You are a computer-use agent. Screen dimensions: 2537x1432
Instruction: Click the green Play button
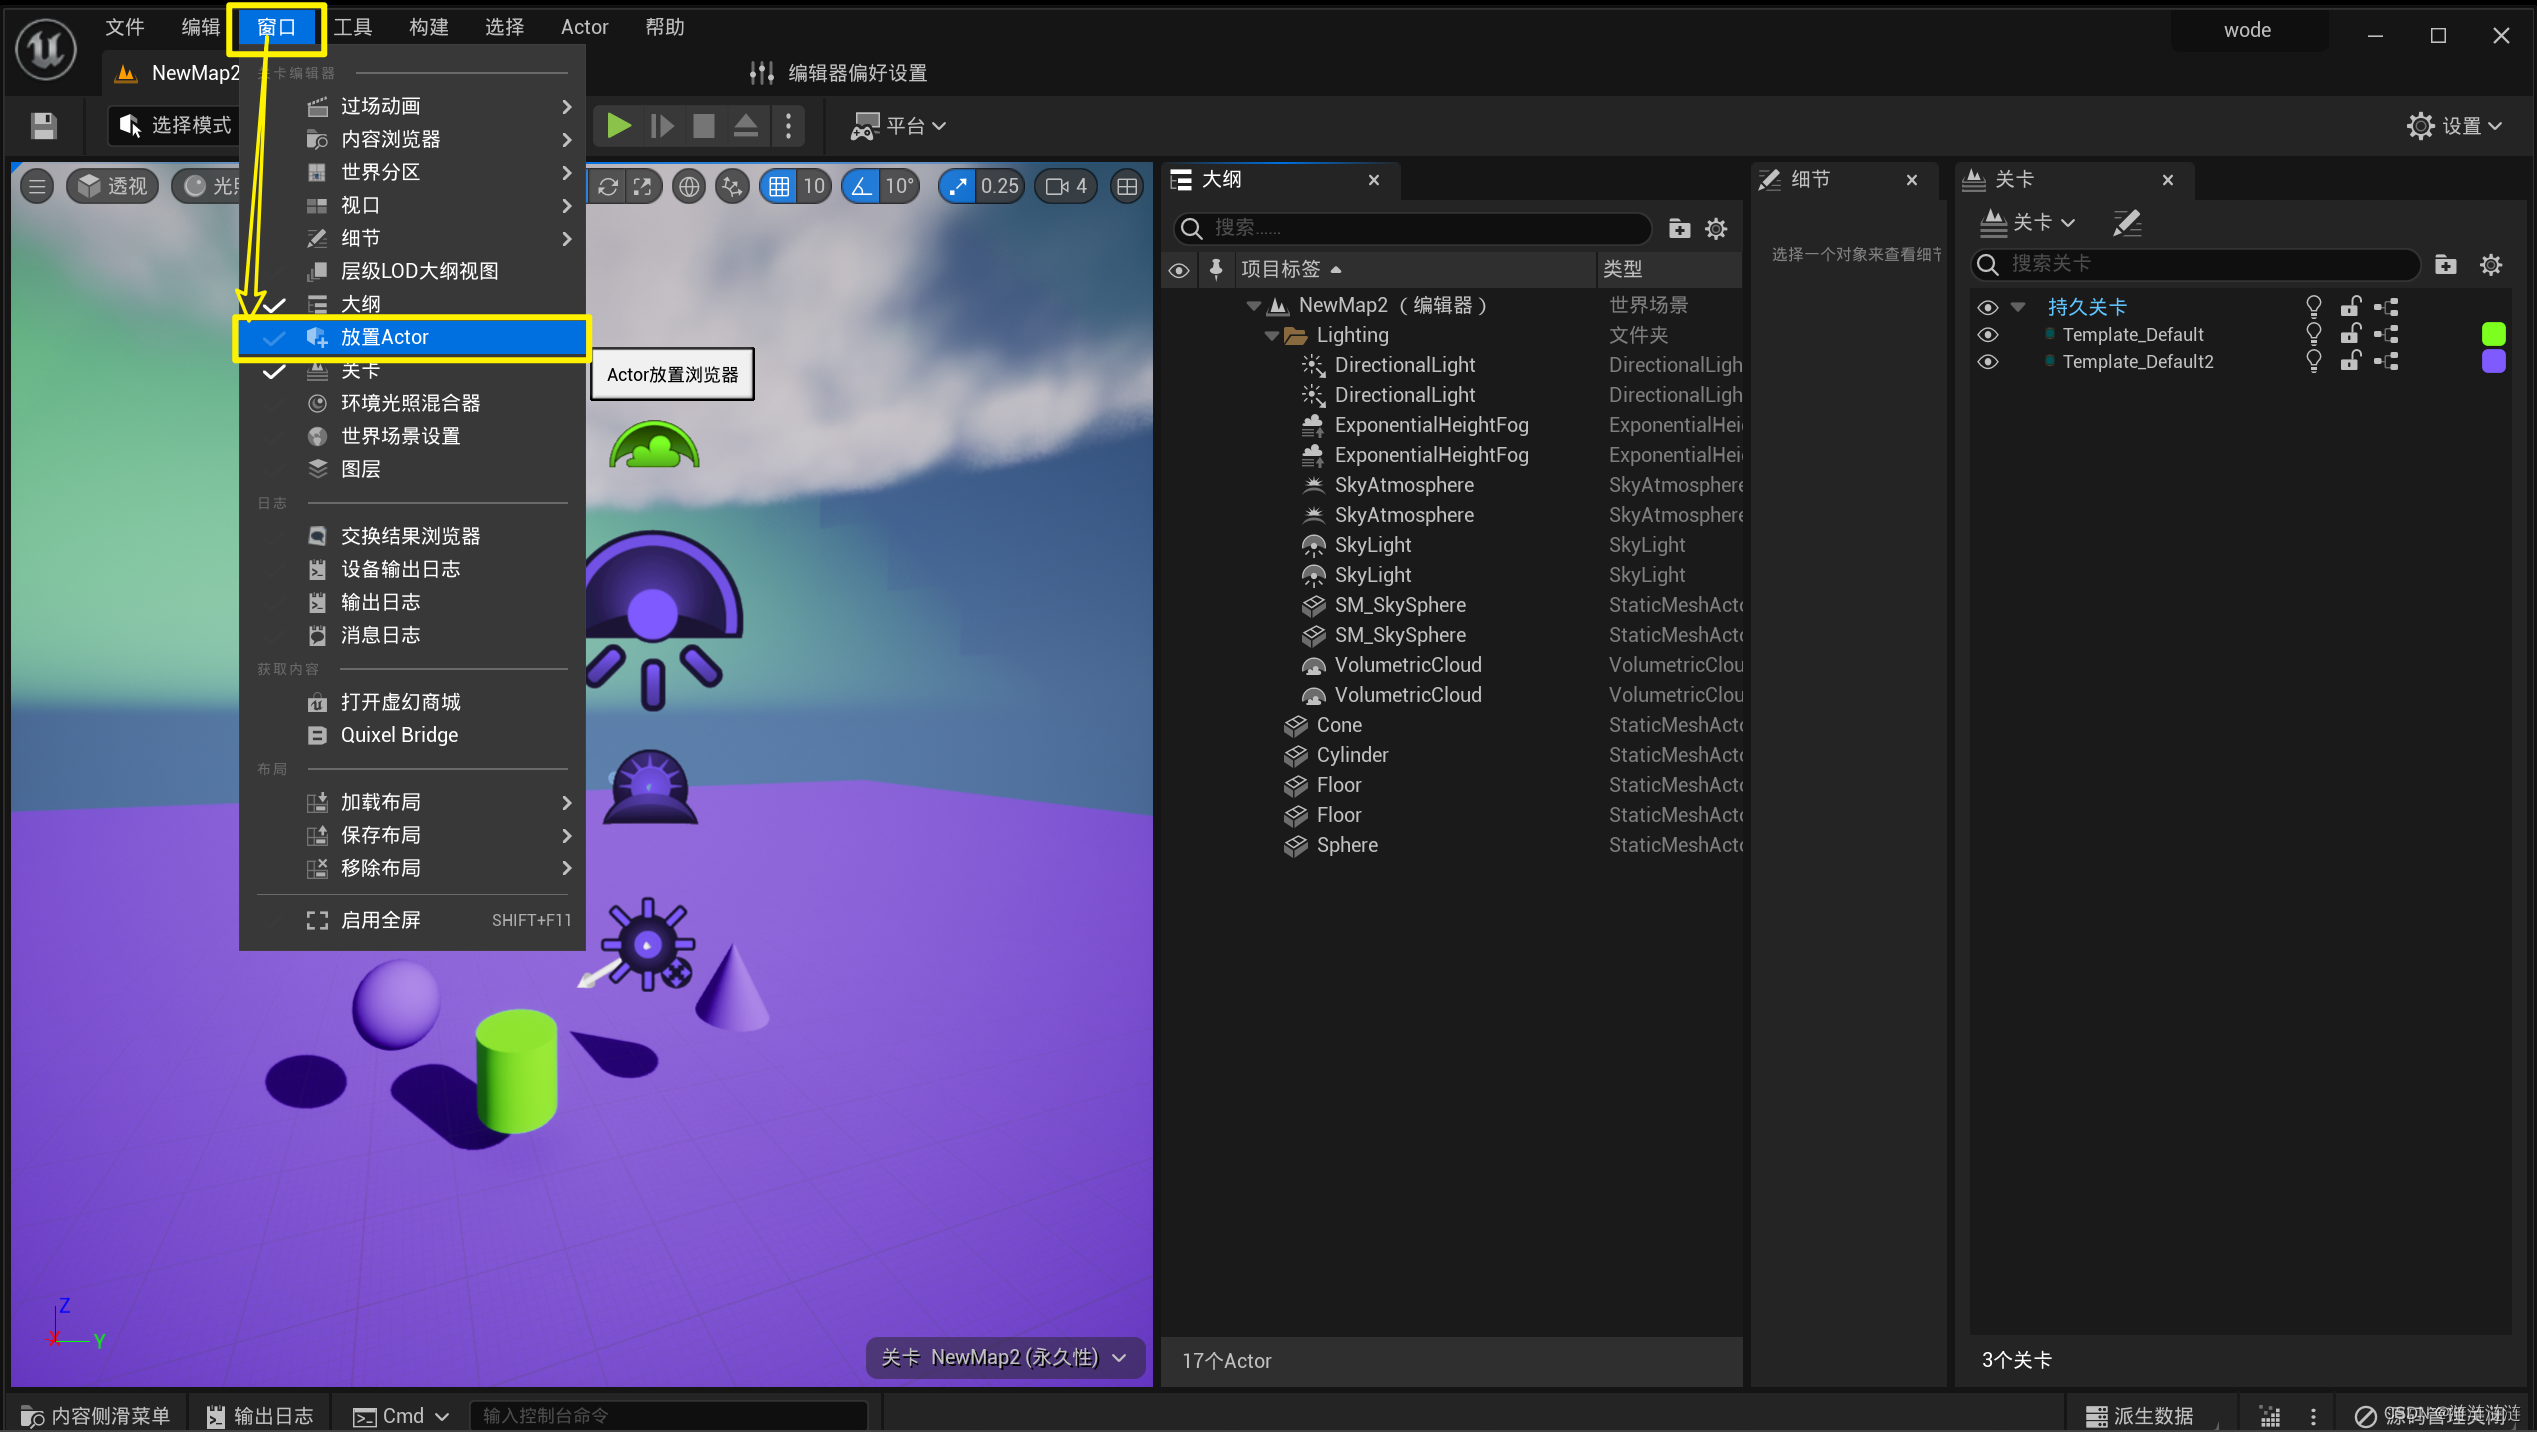pyautogui.click(x=618, y=126)
